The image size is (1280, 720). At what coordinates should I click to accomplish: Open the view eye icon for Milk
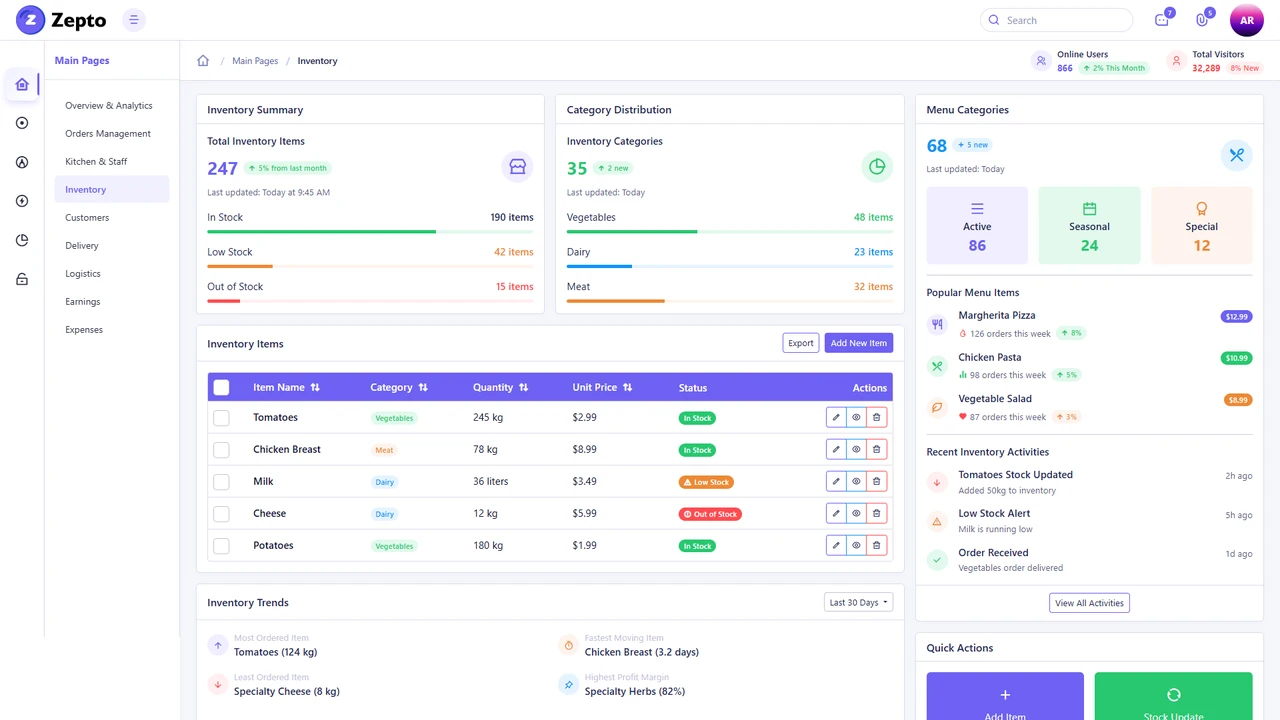tap(856, 481)
